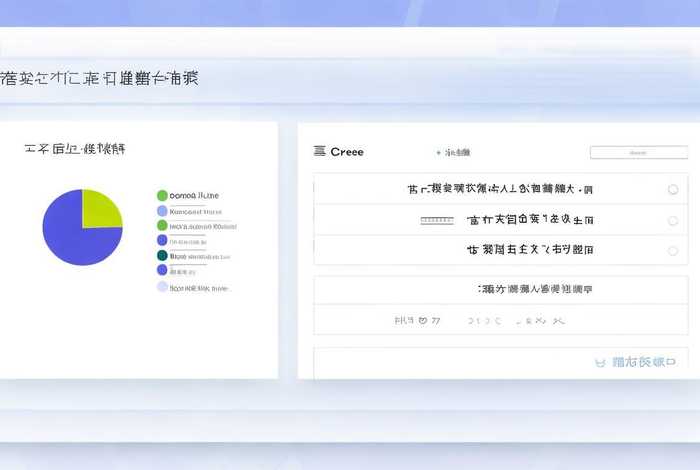Open the hamburger menu beside Creee
700x470 pixels.
click(320, 152)
